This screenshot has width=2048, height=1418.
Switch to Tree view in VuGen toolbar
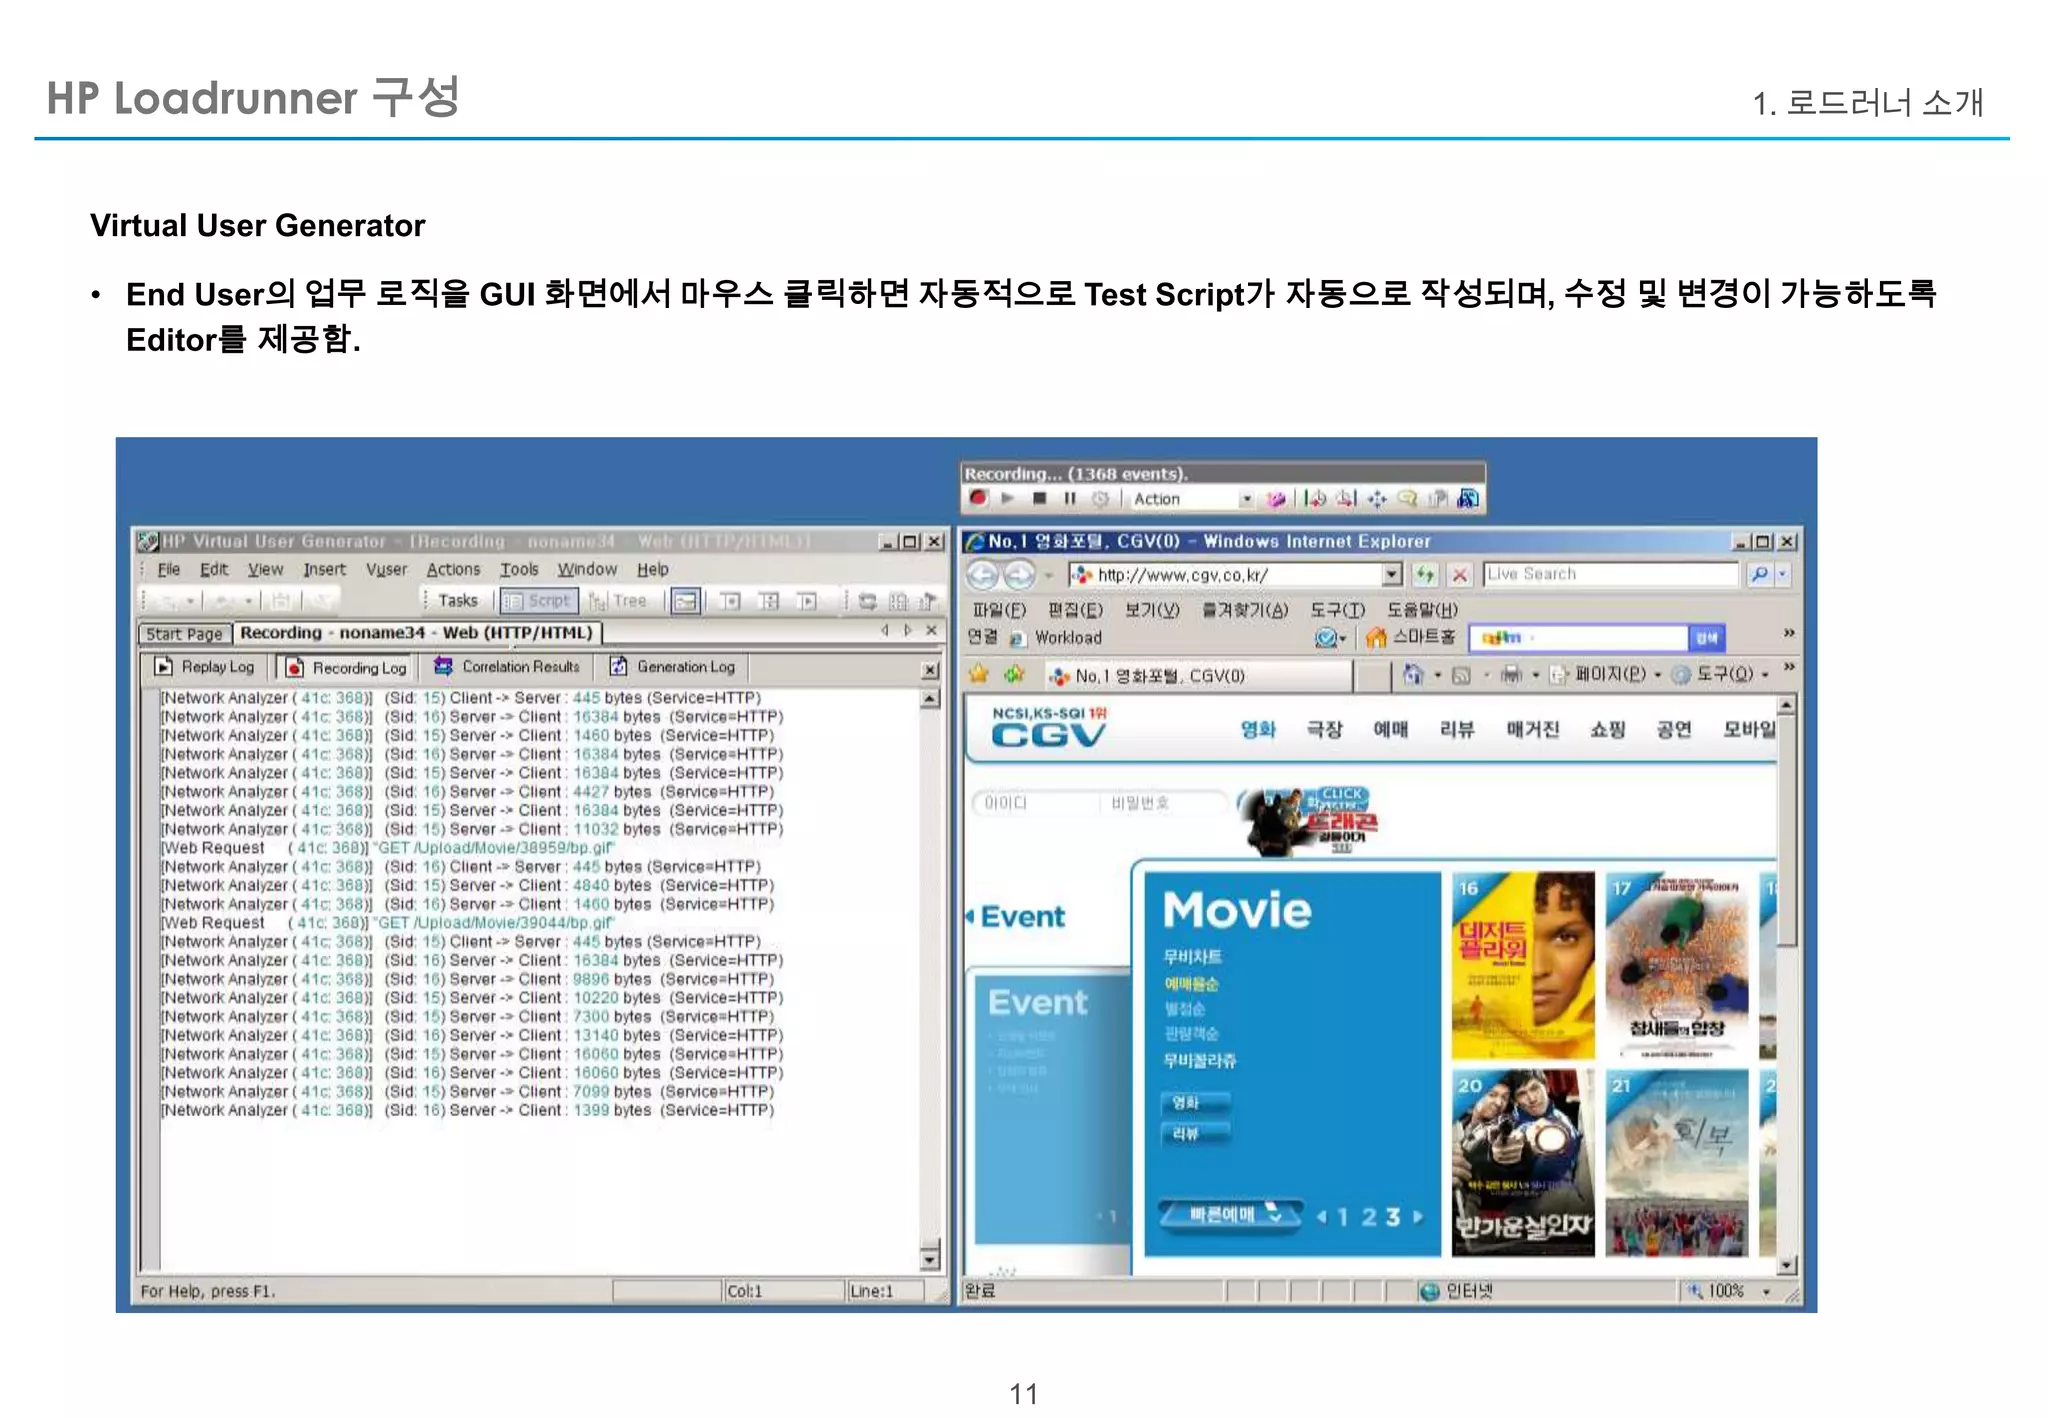(618, 600)
